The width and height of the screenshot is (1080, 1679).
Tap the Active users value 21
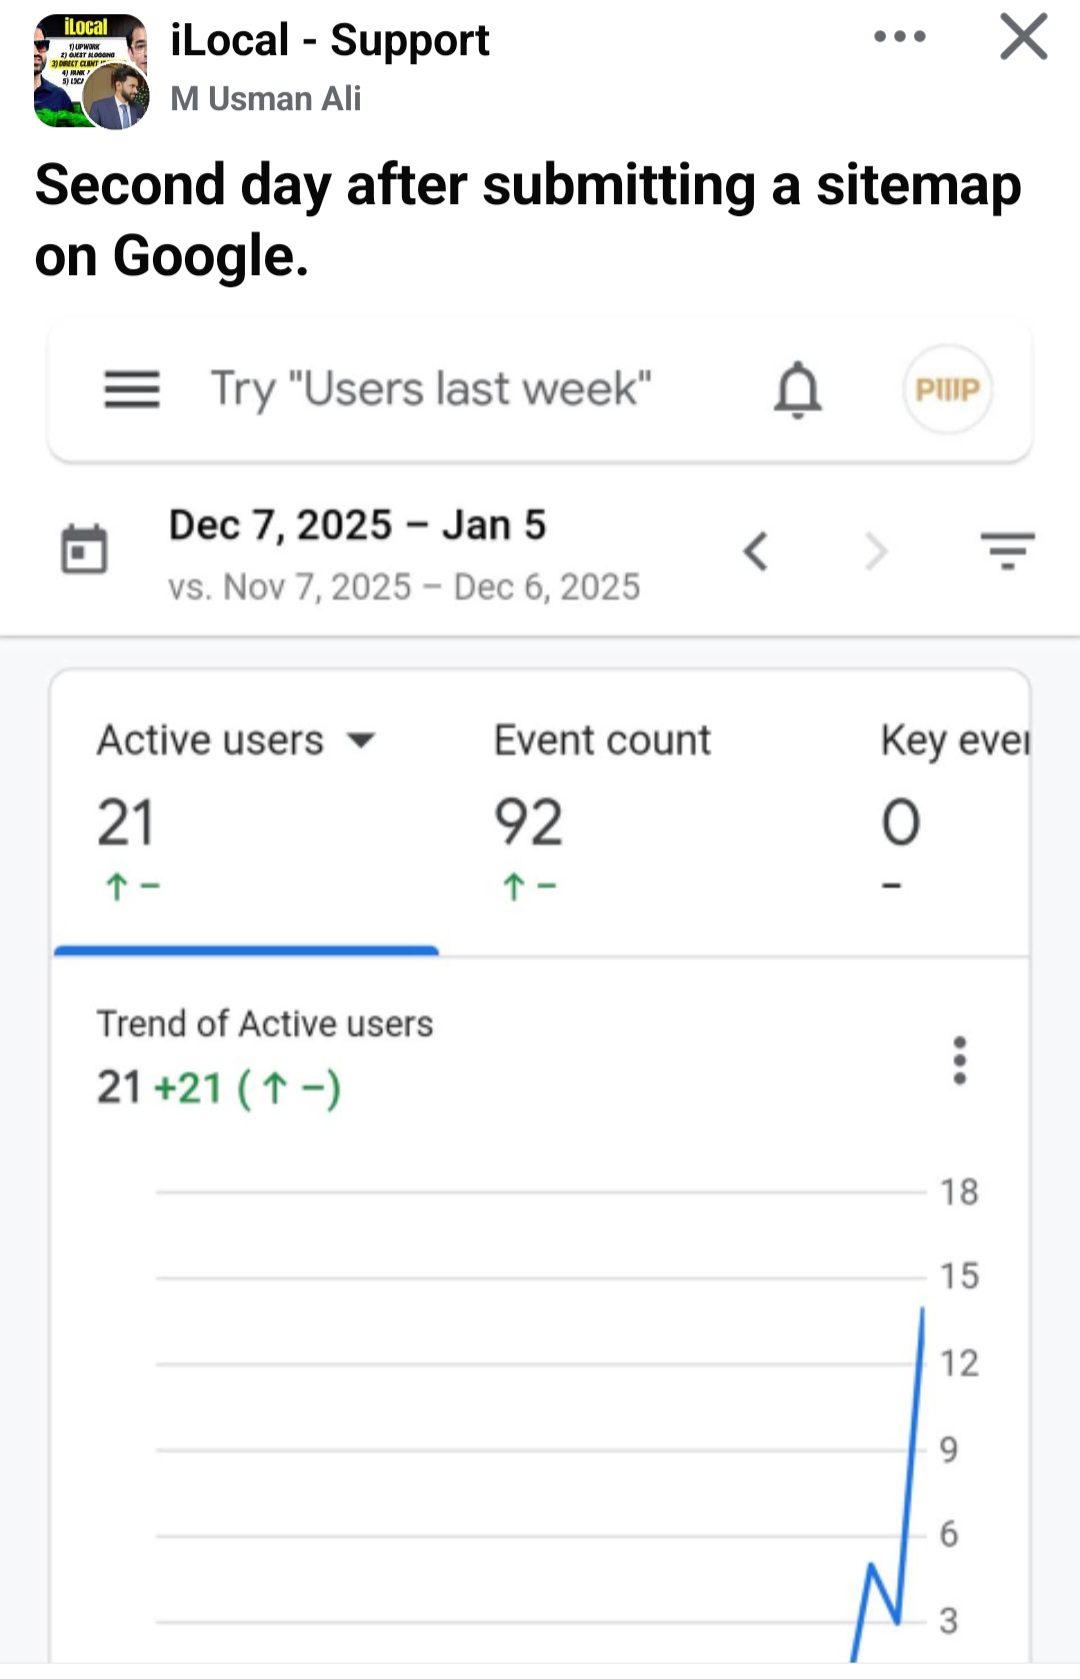126,822
